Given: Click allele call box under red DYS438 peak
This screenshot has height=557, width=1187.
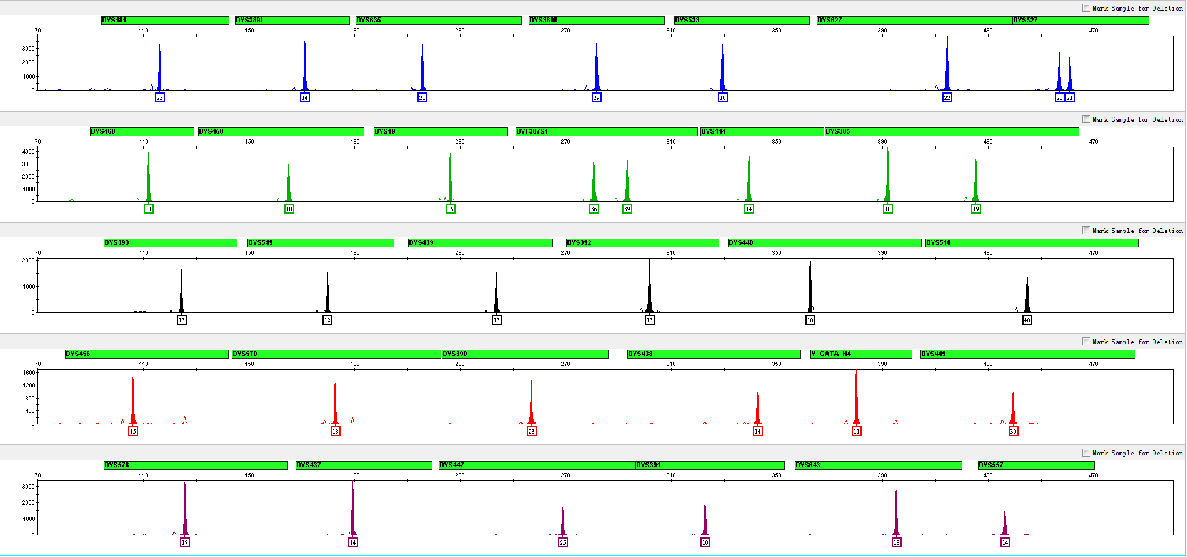Looking at the screenshot, I should (758, 431).
